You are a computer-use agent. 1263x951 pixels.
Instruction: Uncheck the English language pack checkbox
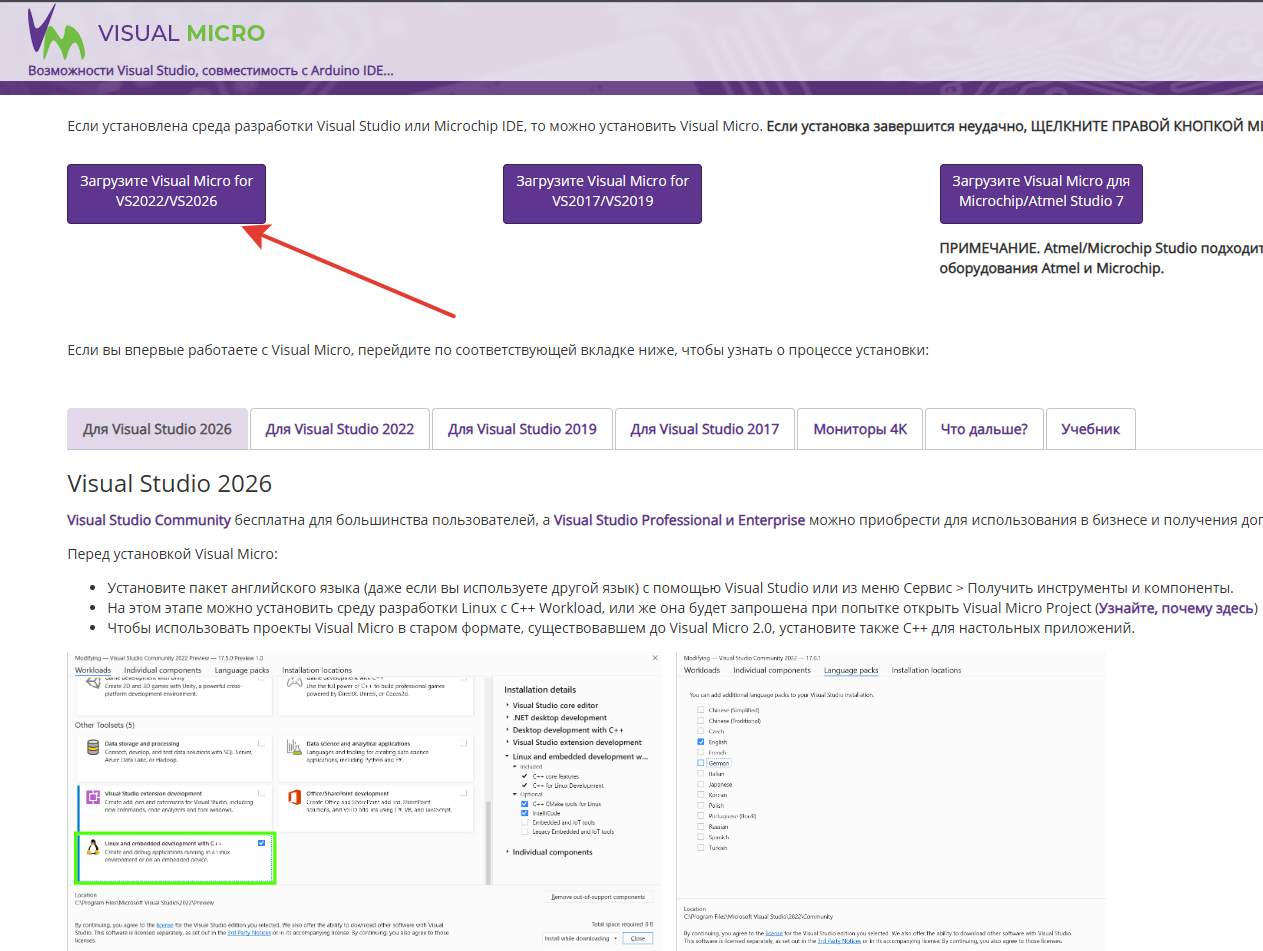coord(701,742)
